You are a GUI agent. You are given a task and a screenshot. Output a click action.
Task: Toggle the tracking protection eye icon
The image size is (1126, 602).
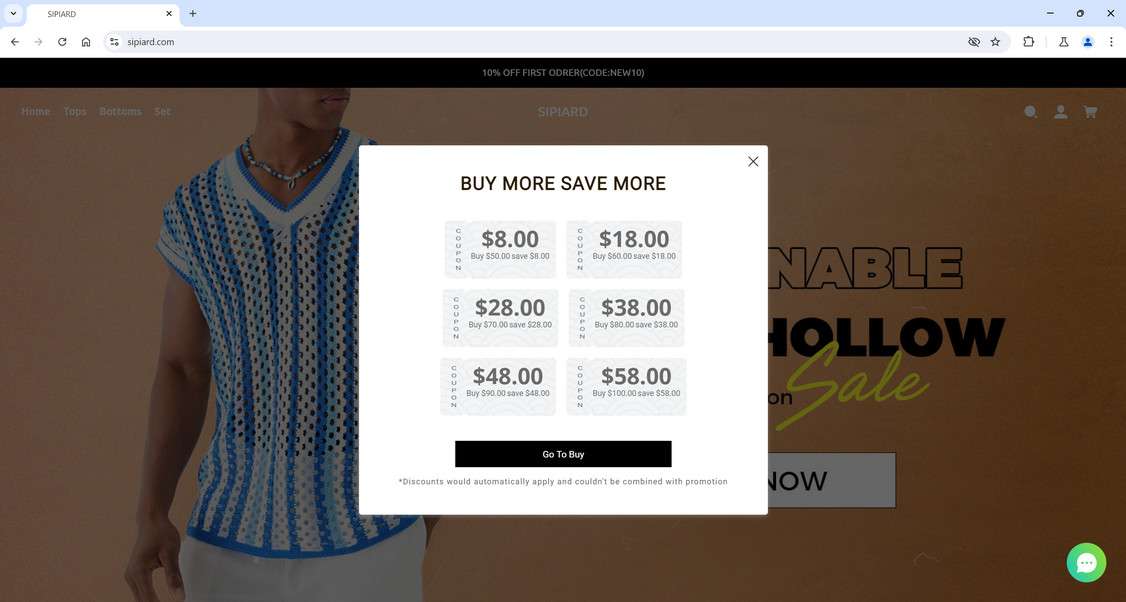pos(974,42)
